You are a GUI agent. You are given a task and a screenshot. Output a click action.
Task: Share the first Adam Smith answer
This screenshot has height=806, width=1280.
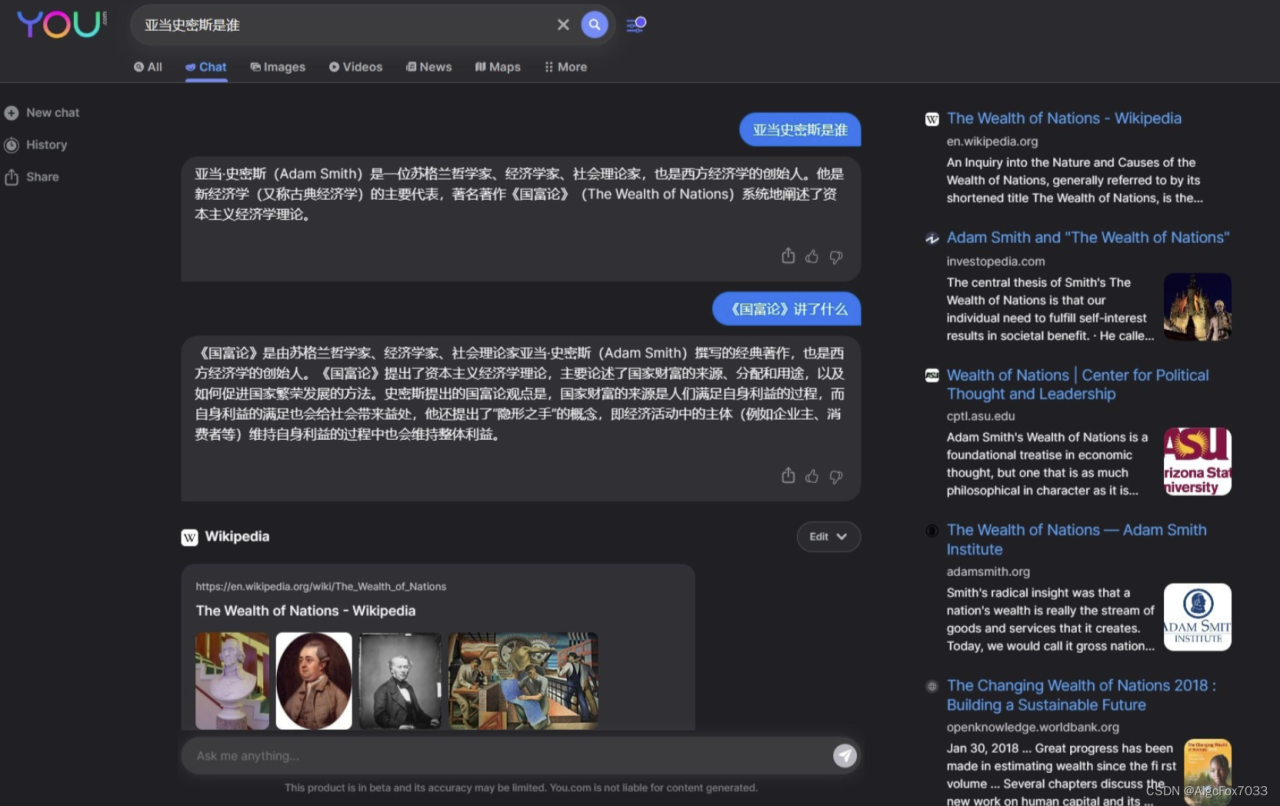tap(788, 256)
